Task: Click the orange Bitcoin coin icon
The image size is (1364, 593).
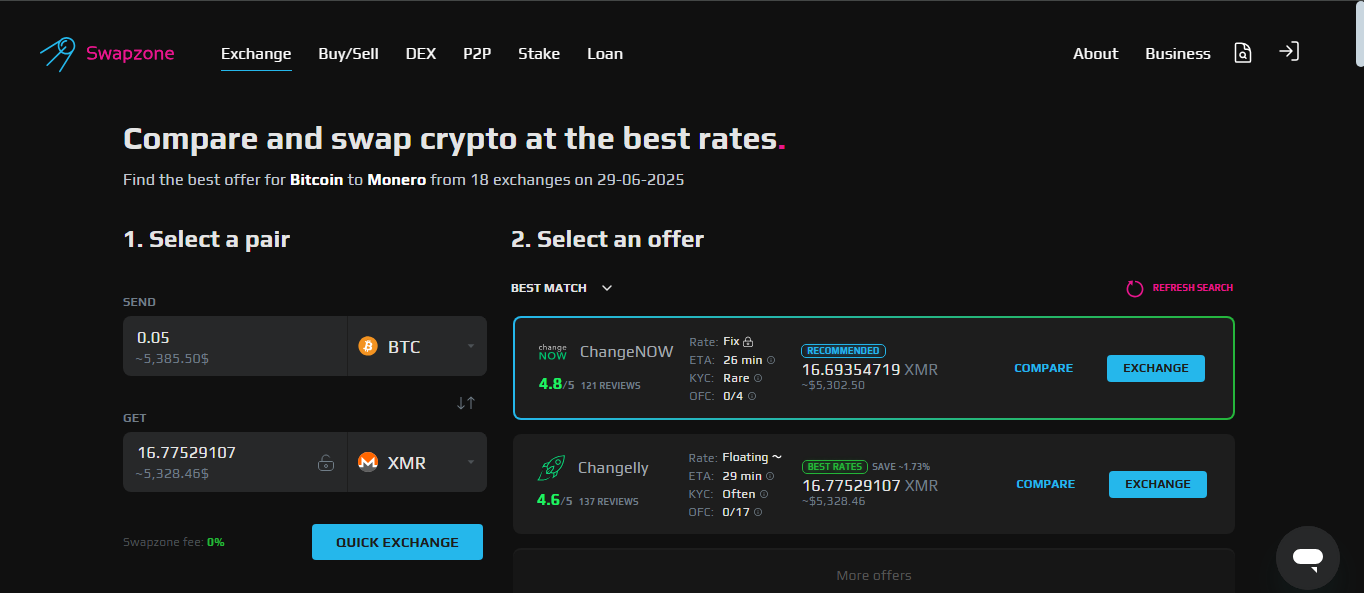Action: [x=368, y=346]
